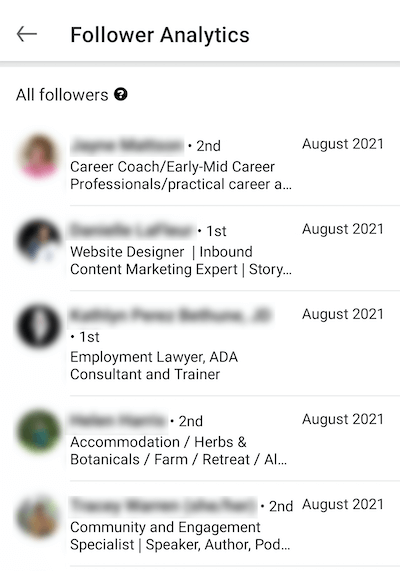Open the blurred name of the Website Designer follower
Image resolution: width=400 pixels, height=571 pixels.
[132, 230]
